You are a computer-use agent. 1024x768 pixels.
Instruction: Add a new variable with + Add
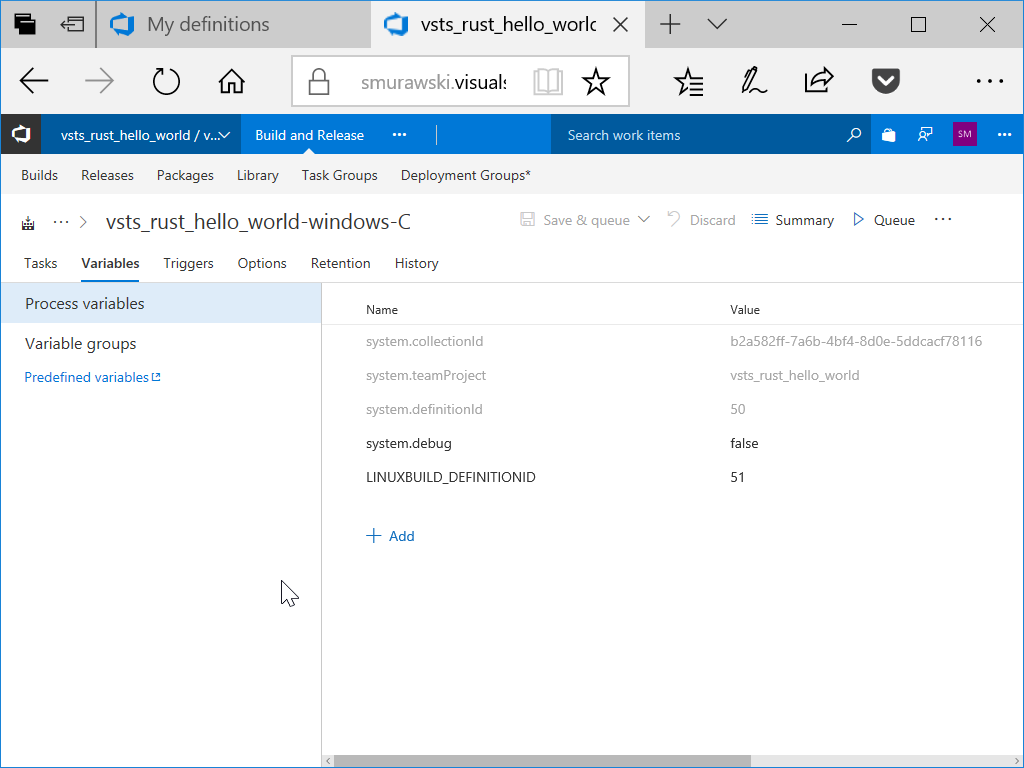pos(390,536)
